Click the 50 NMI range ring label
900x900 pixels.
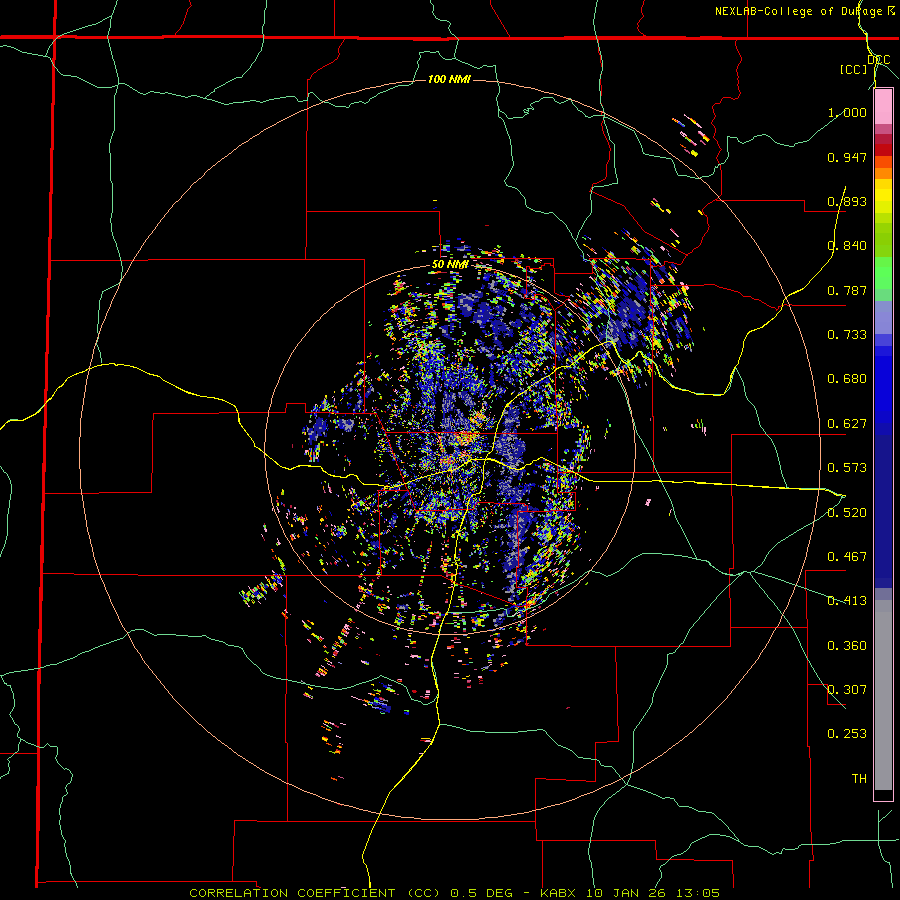click(x=451, y=265)
